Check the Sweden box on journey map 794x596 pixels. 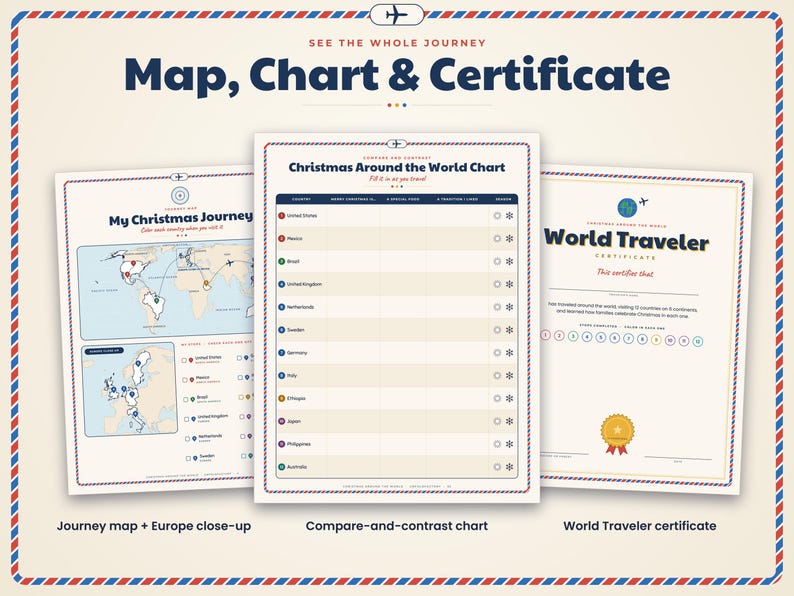coord(188,458)
